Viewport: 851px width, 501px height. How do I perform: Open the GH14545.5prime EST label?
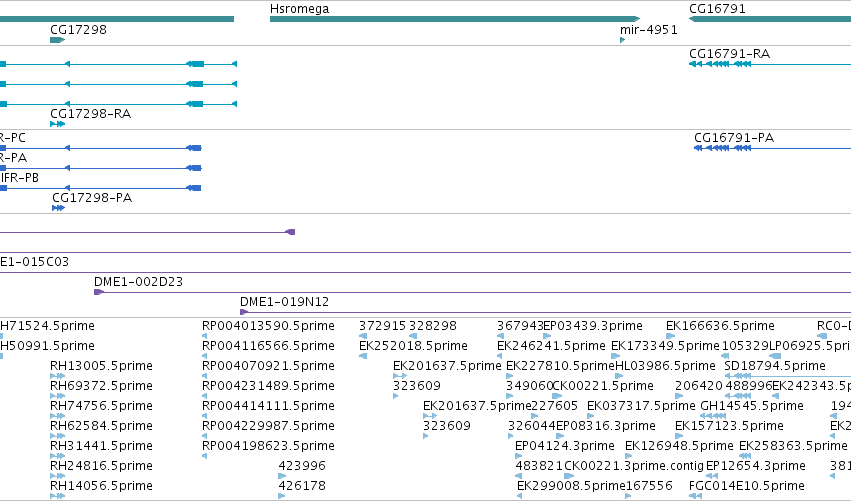click(752, 407)
